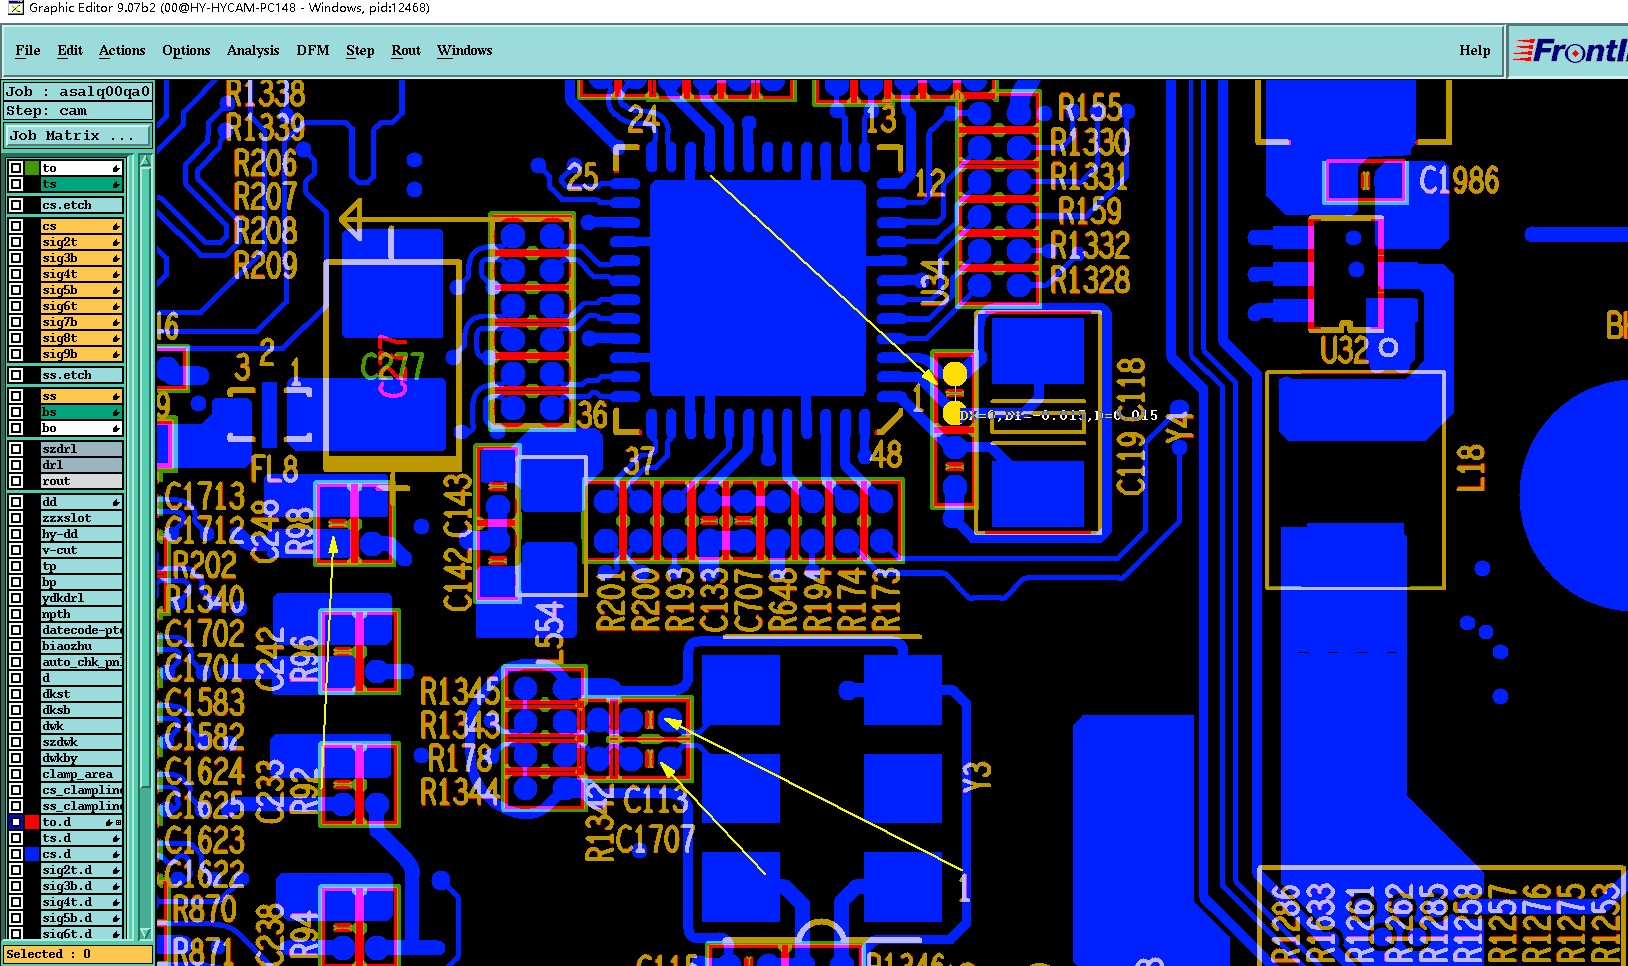
Task: Click the hand icon on cs.d layer
Action: coord(116,854)
